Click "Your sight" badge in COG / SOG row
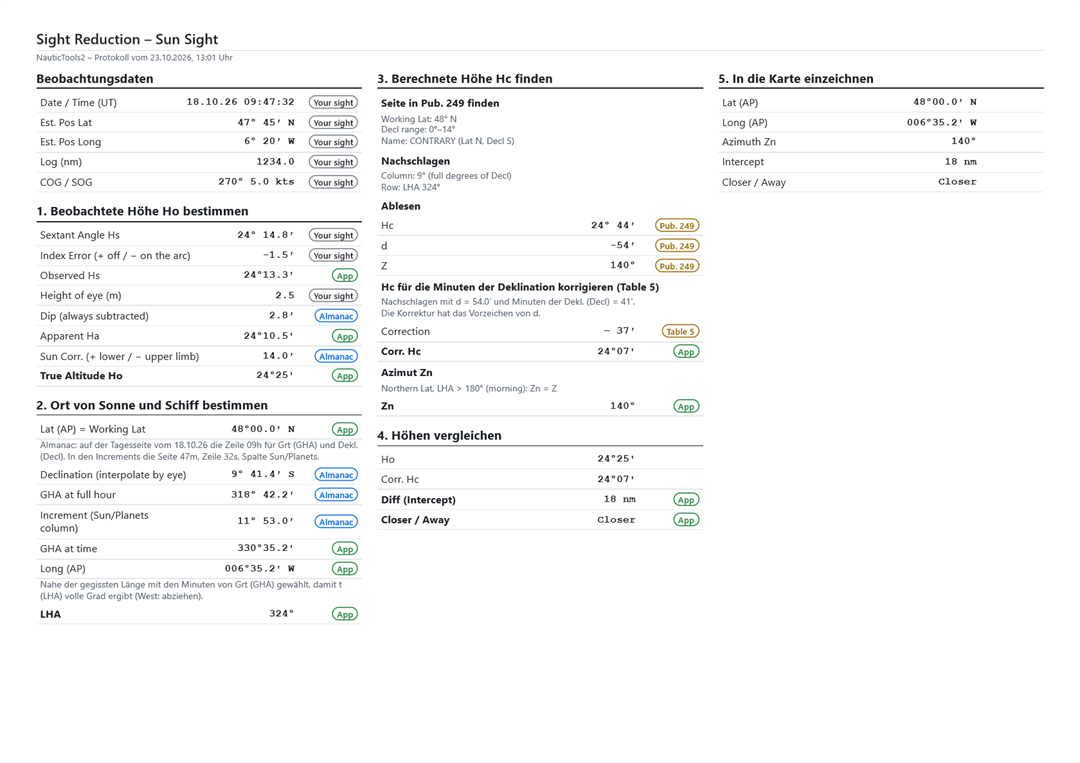Image resolution: width=1080 pixels, height=763 pixels. [x=333, y=182]
